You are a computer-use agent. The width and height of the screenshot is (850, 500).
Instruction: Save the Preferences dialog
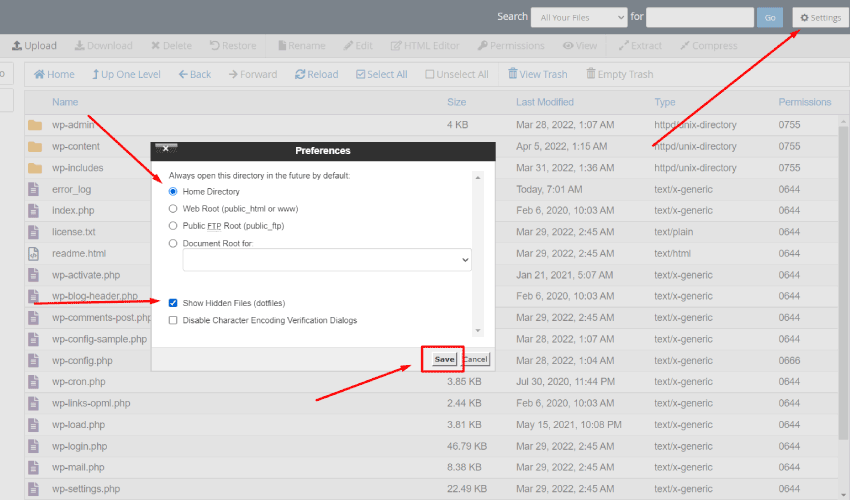coord(444,359)
